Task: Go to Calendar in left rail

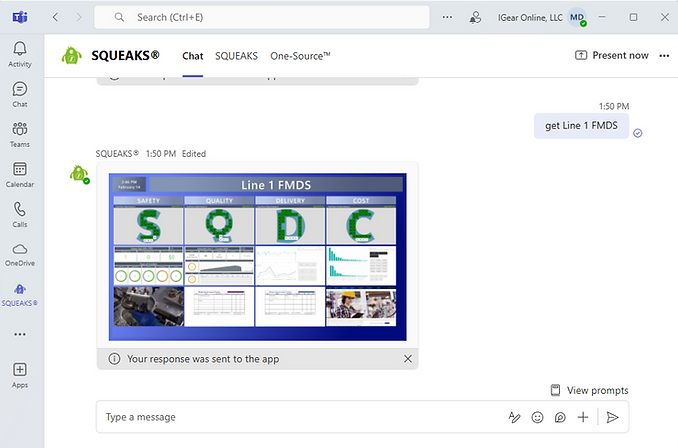Action: [20, 174]
